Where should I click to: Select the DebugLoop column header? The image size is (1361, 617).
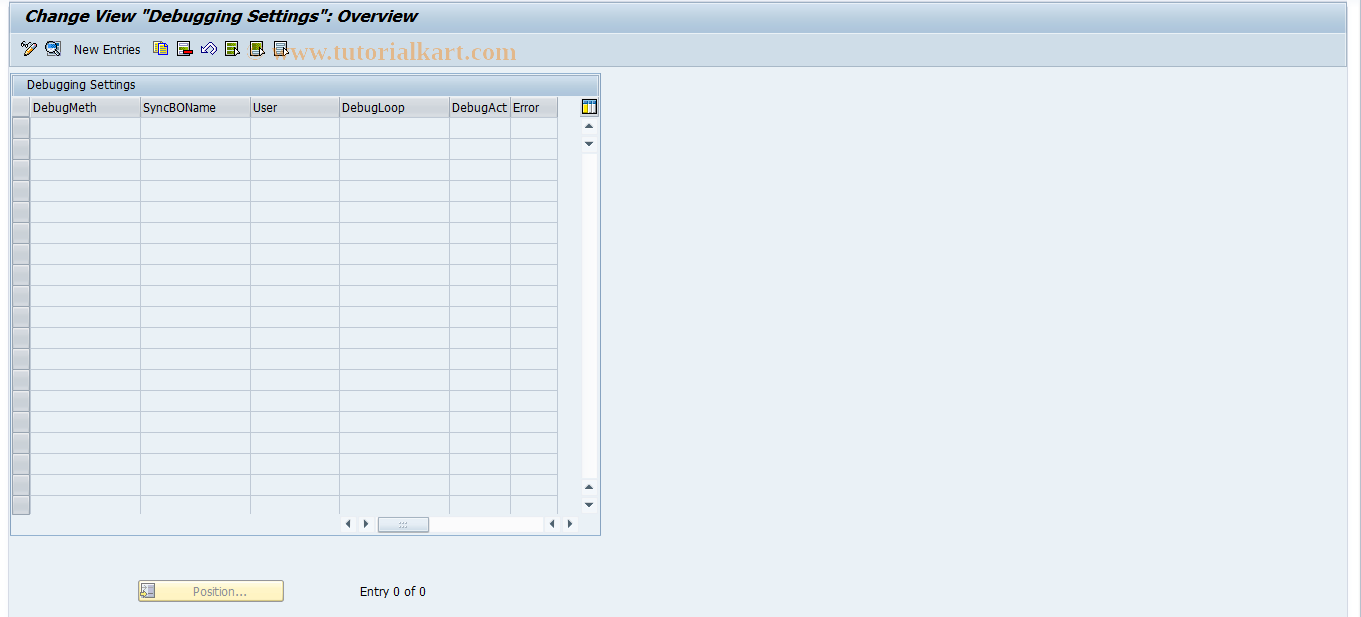[394, 107]
